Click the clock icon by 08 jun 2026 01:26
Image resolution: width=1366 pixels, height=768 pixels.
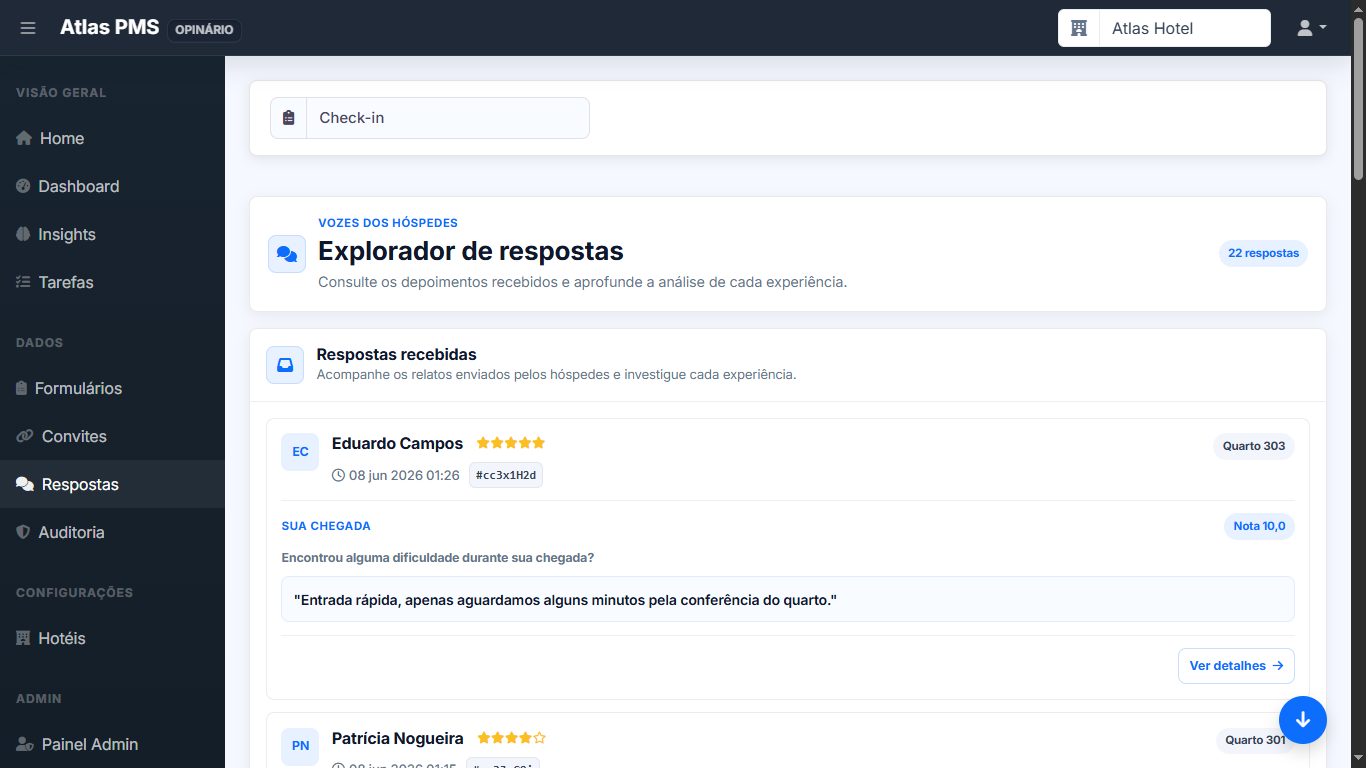click(338, 475)
